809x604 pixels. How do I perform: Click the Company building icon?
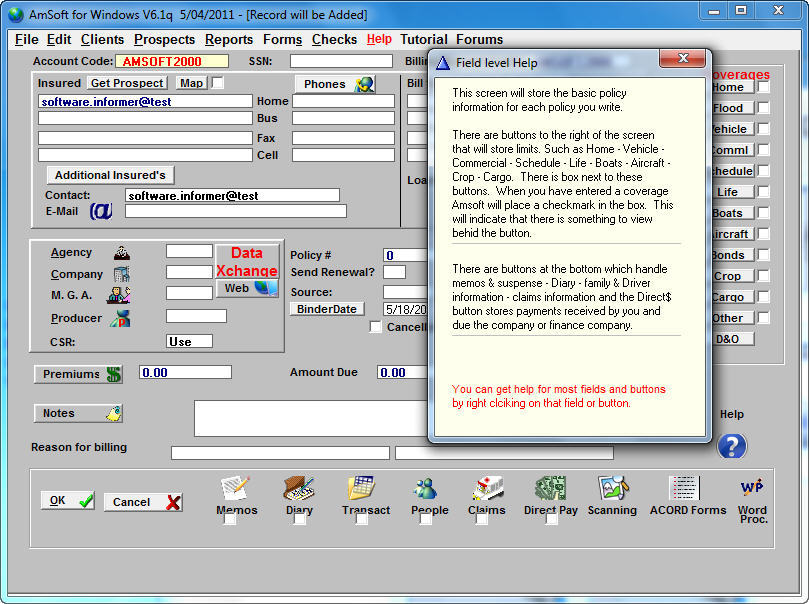pos(122,274)
